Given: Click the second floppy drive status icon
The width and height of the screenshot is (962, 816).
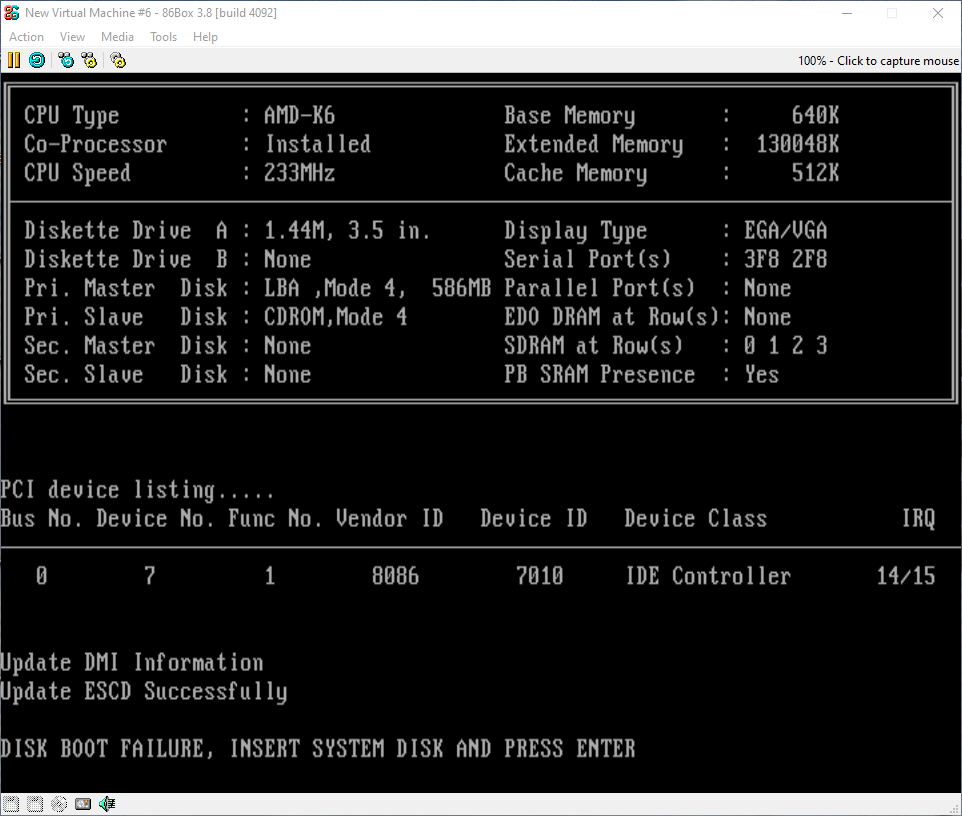Looking at the screenshot, I should (x=35, y=803).
